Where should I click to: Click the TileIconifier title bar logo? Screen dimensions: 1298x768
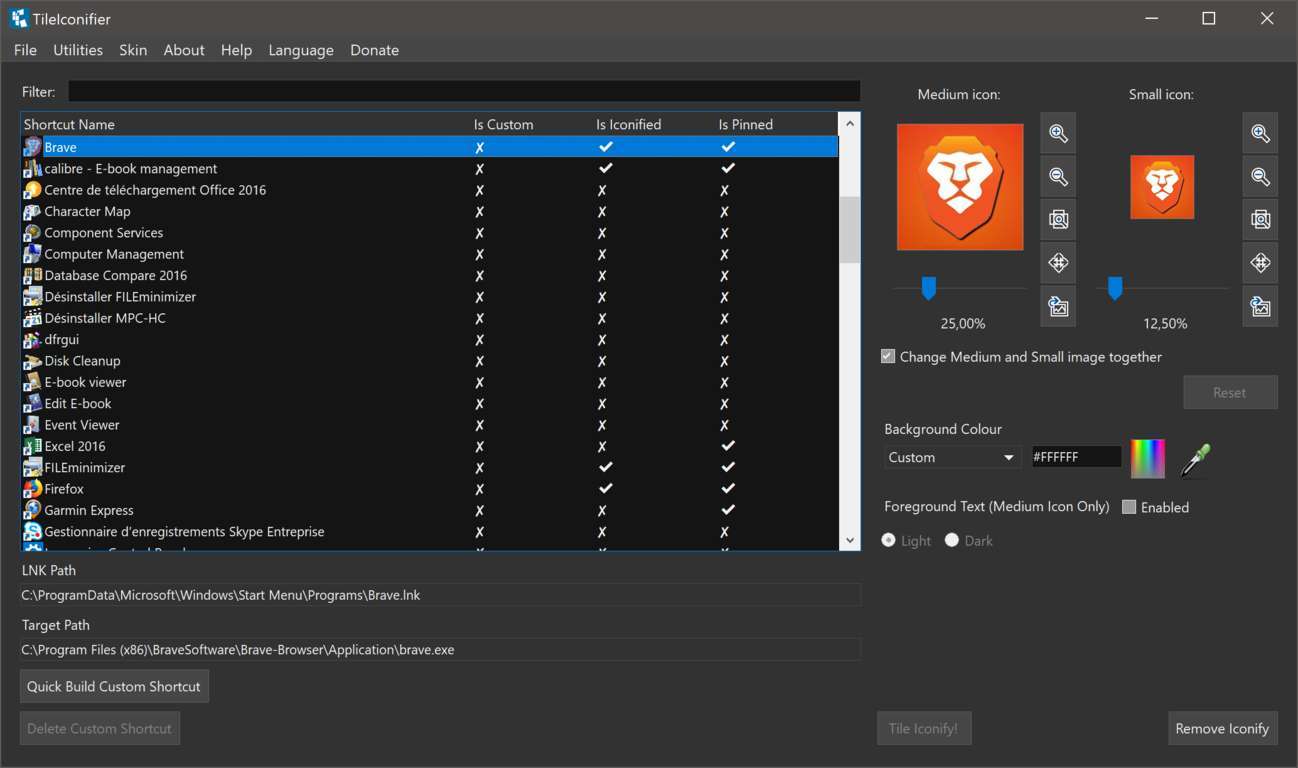pyautogui.click(x=19, y=19)
